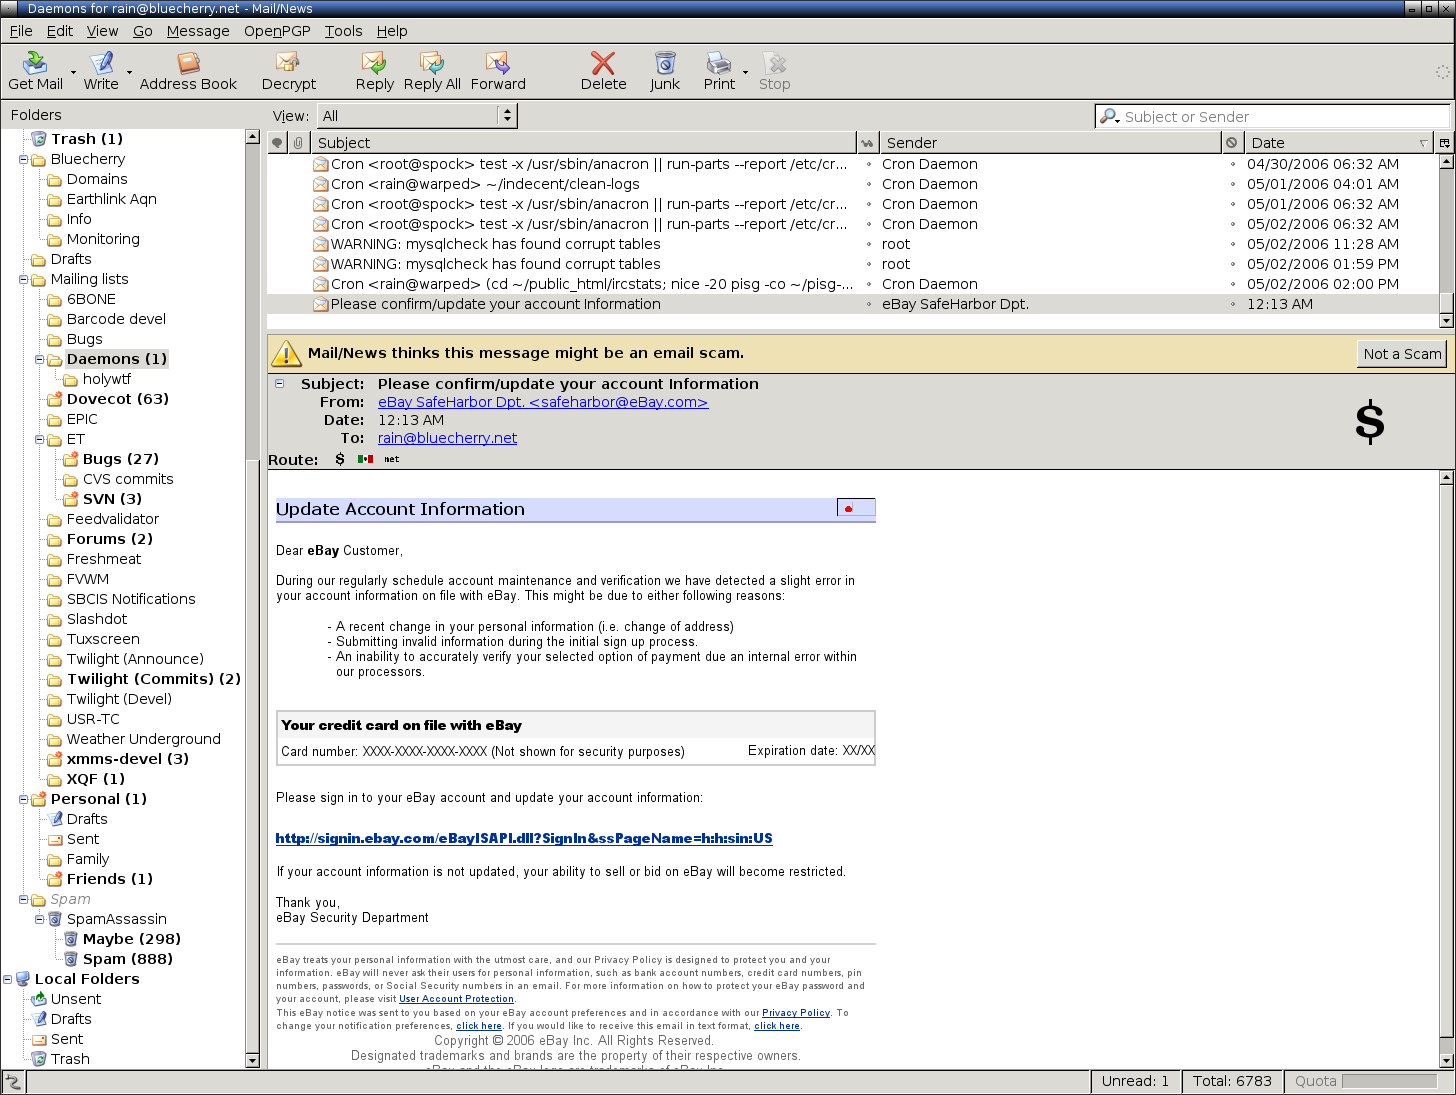Click the attachment column header icon
Image resolution: width=1456 pixels, height=1095 pixels.
(x=298, y=143)
